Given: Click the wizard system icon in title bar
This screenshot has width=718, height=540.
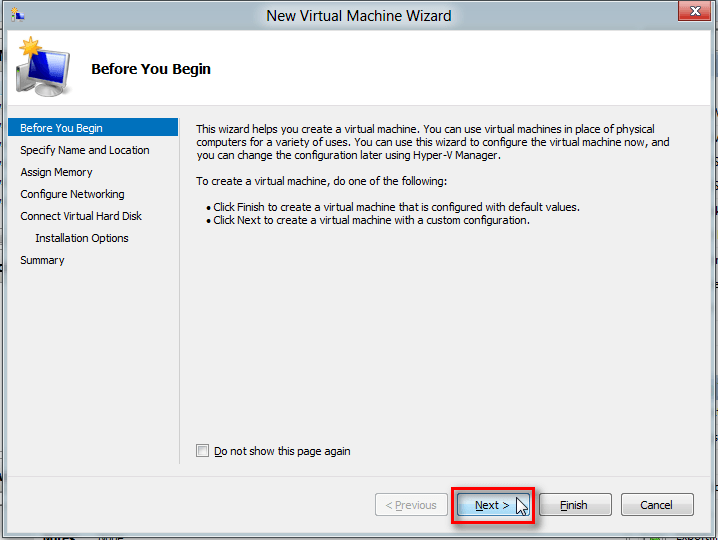Looking at the screenshot, I should 17,15.
